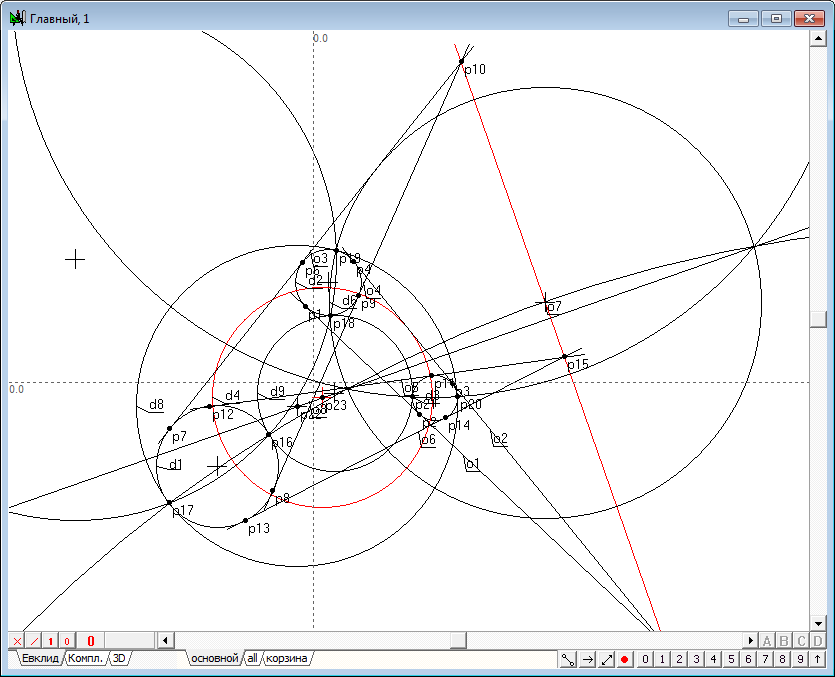Click point label p14
Screen dimensions: 835x677
(x=459, y=426)
